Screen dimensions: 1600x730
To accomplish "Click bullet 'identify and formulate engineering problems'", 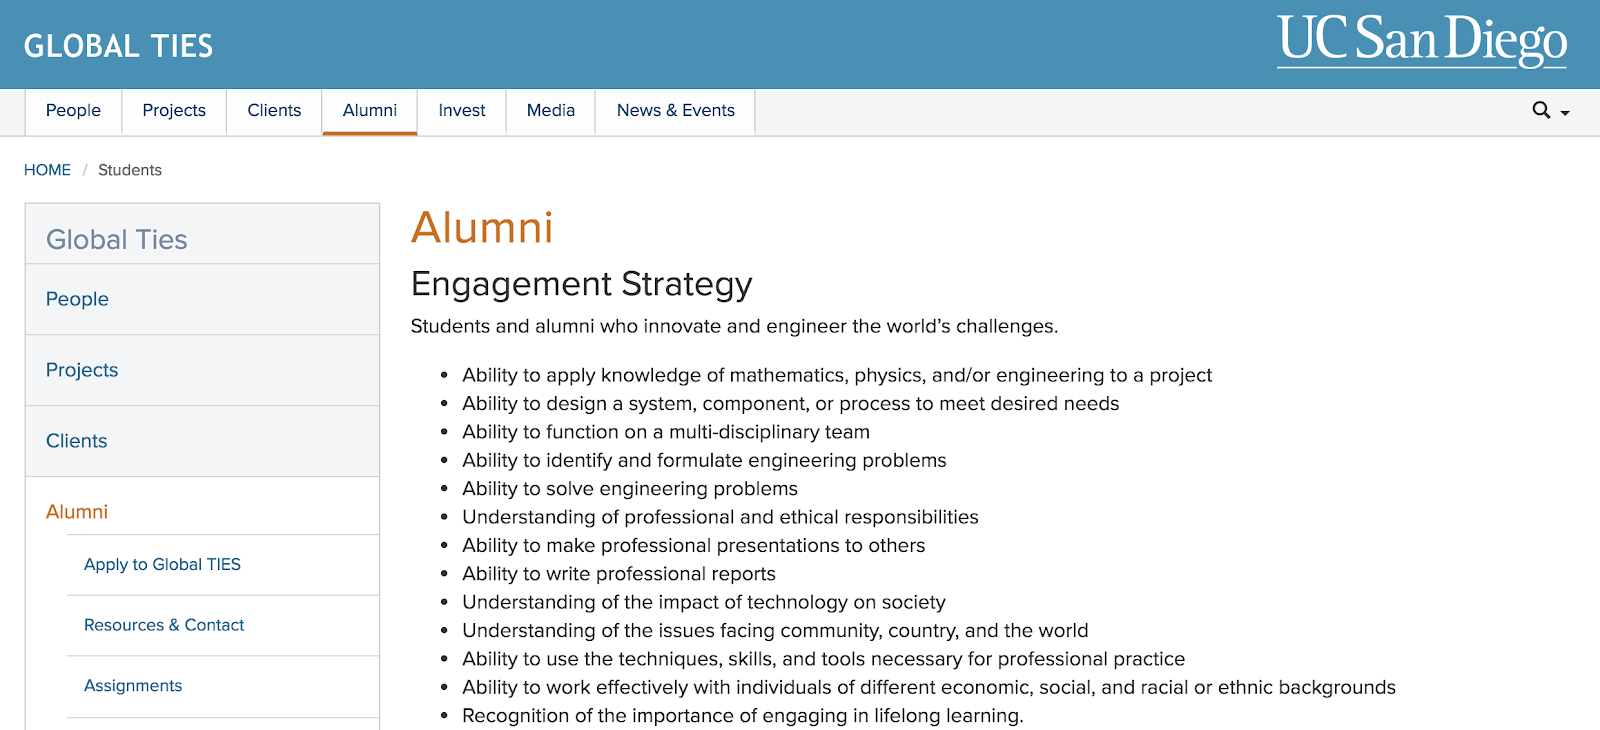I will click(x=704, y=461).
